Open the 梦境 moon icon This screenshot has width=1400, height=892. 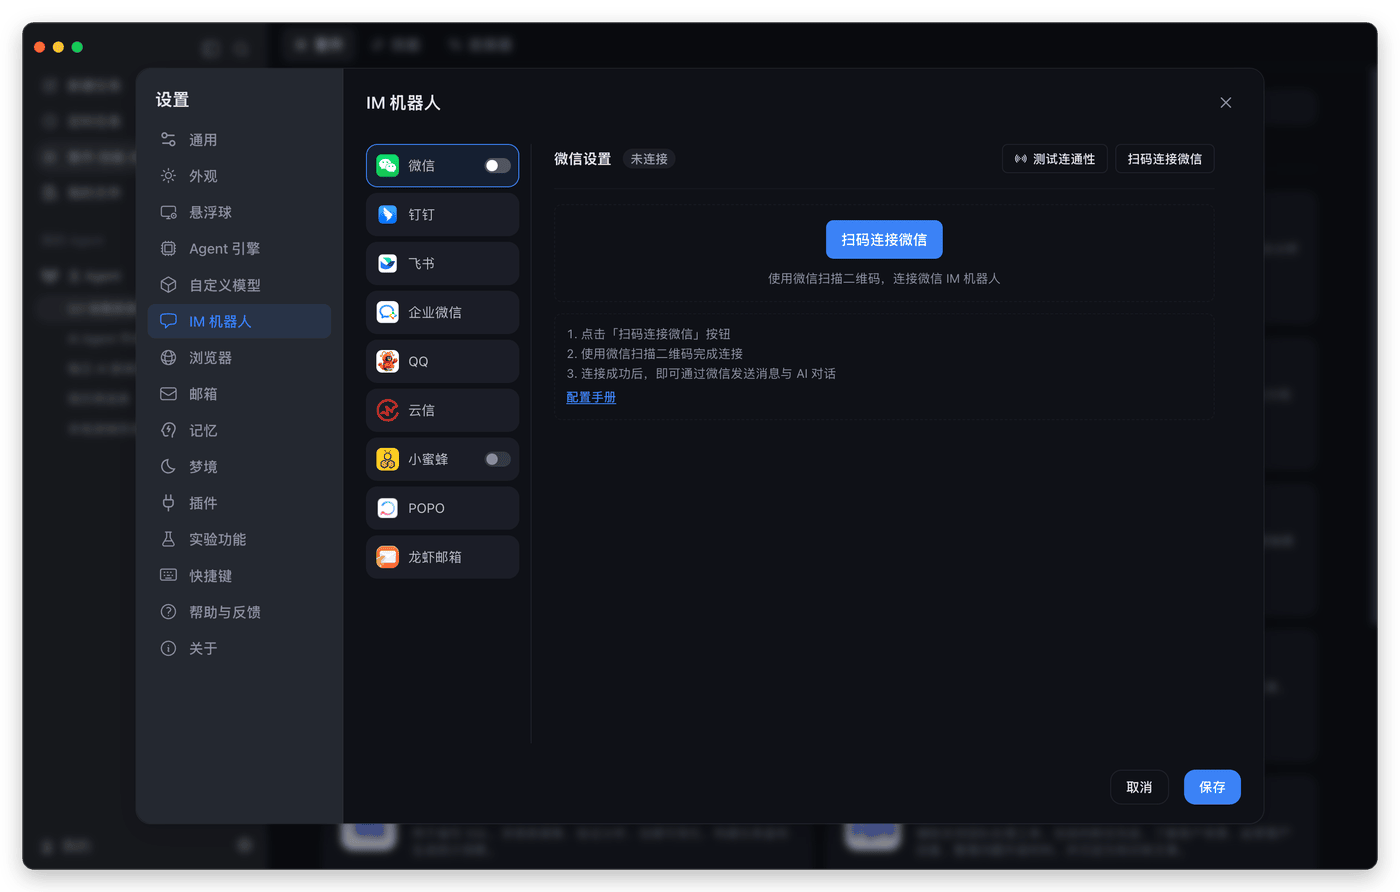168,467
